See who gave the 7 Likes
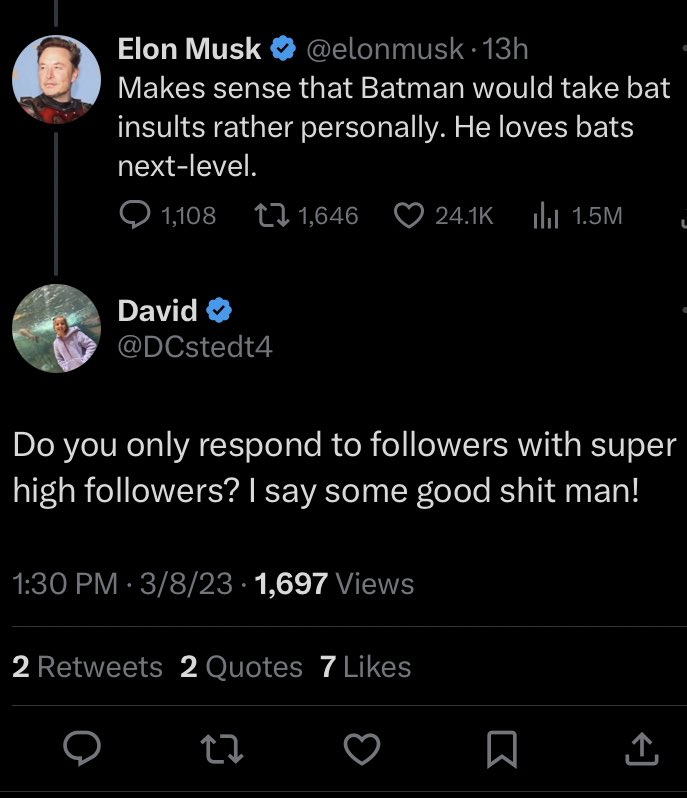This screenshot has height=798, width=687. (365, 667)
